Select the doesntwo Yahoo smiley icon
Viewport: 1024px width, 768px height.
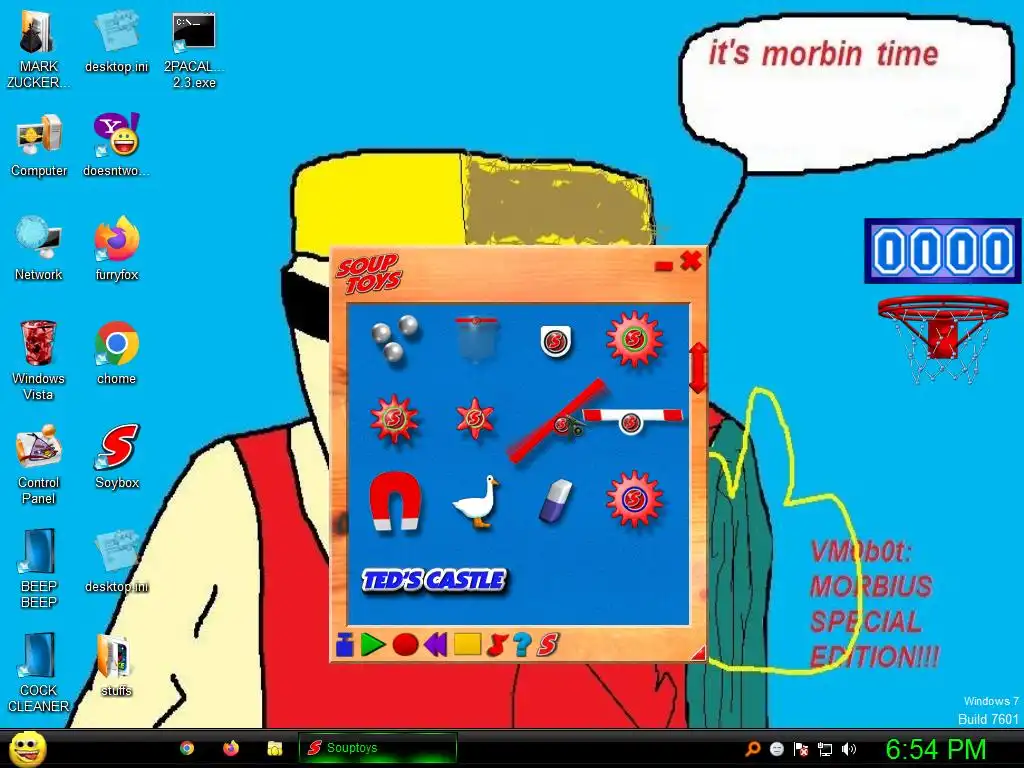tap(117, 145)
